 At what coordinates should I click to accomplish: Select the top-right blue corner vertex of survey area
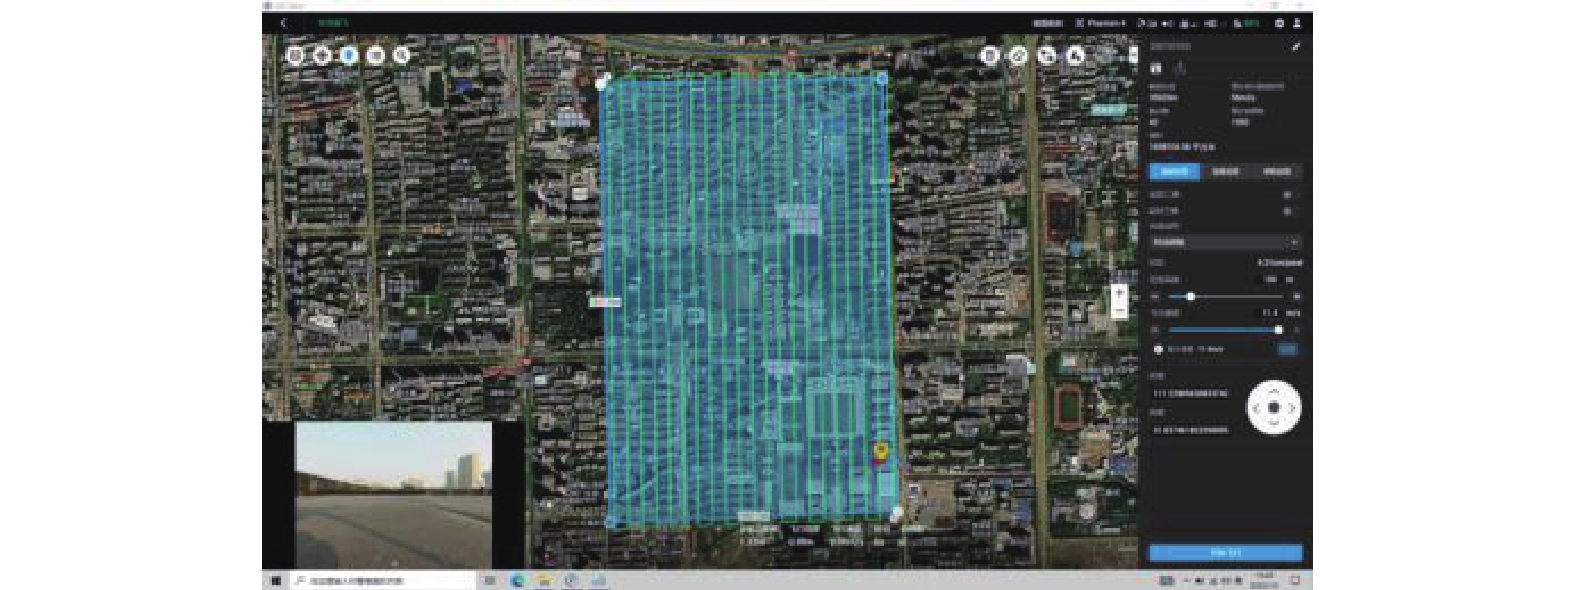(882, 77)
